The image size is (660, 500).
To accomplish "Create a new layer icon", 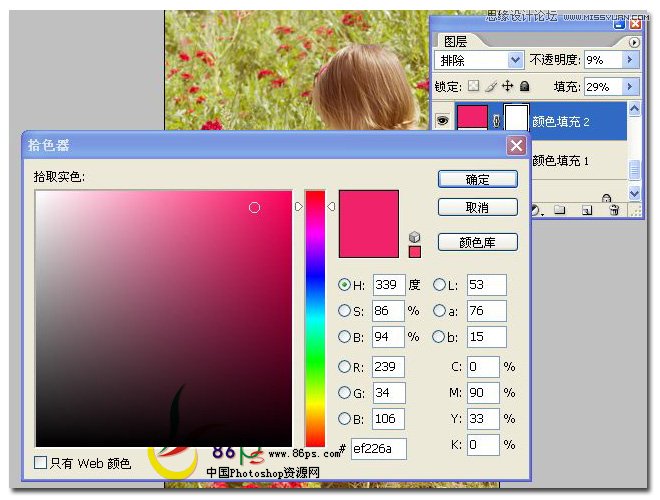I will [587, 210].
